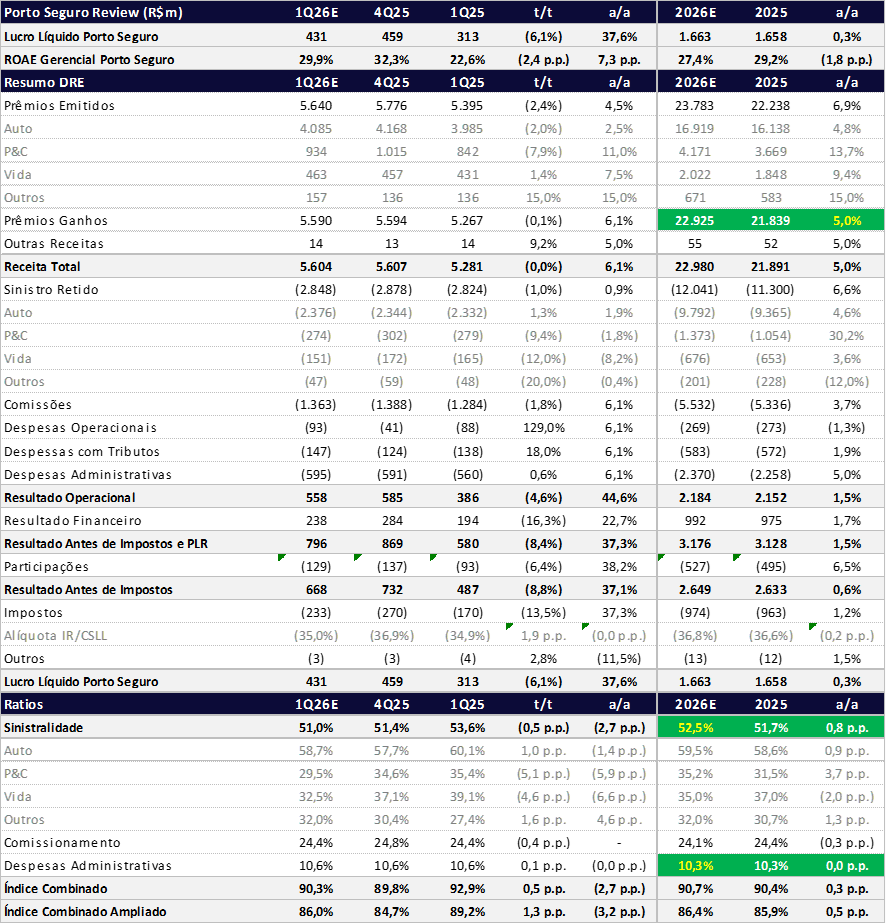Select the Ratios section header cell
This screenshot has width=886, height=924.
tap(25, 704)
